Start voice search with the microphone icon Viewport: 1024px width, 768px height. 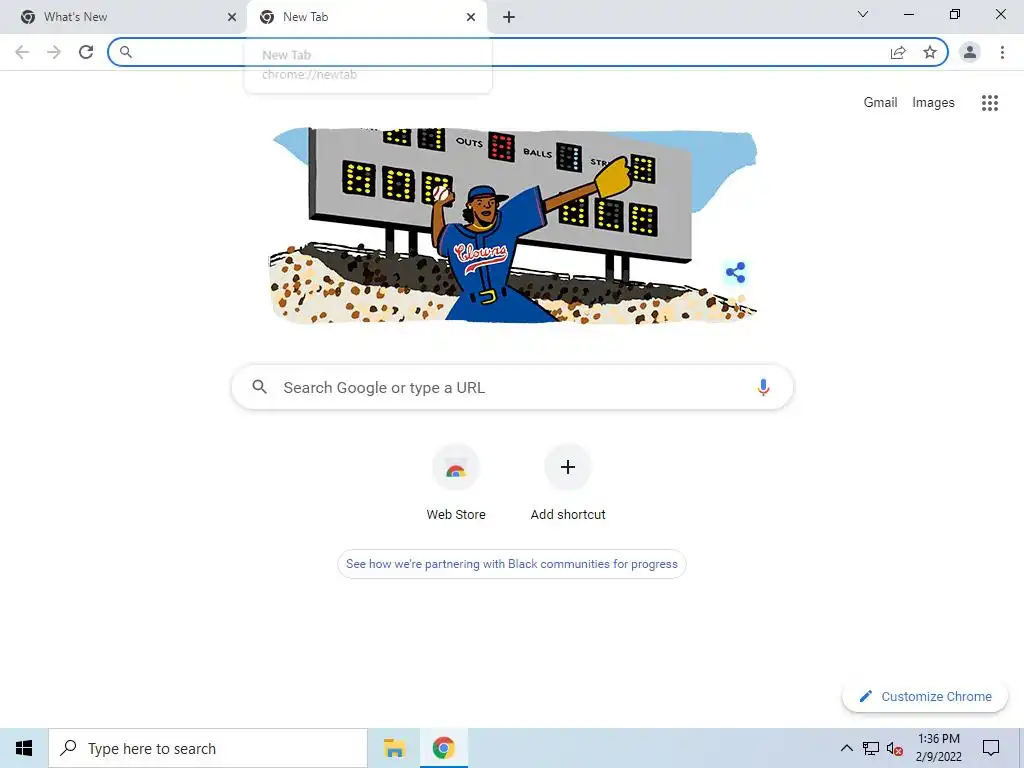(763, 387)
